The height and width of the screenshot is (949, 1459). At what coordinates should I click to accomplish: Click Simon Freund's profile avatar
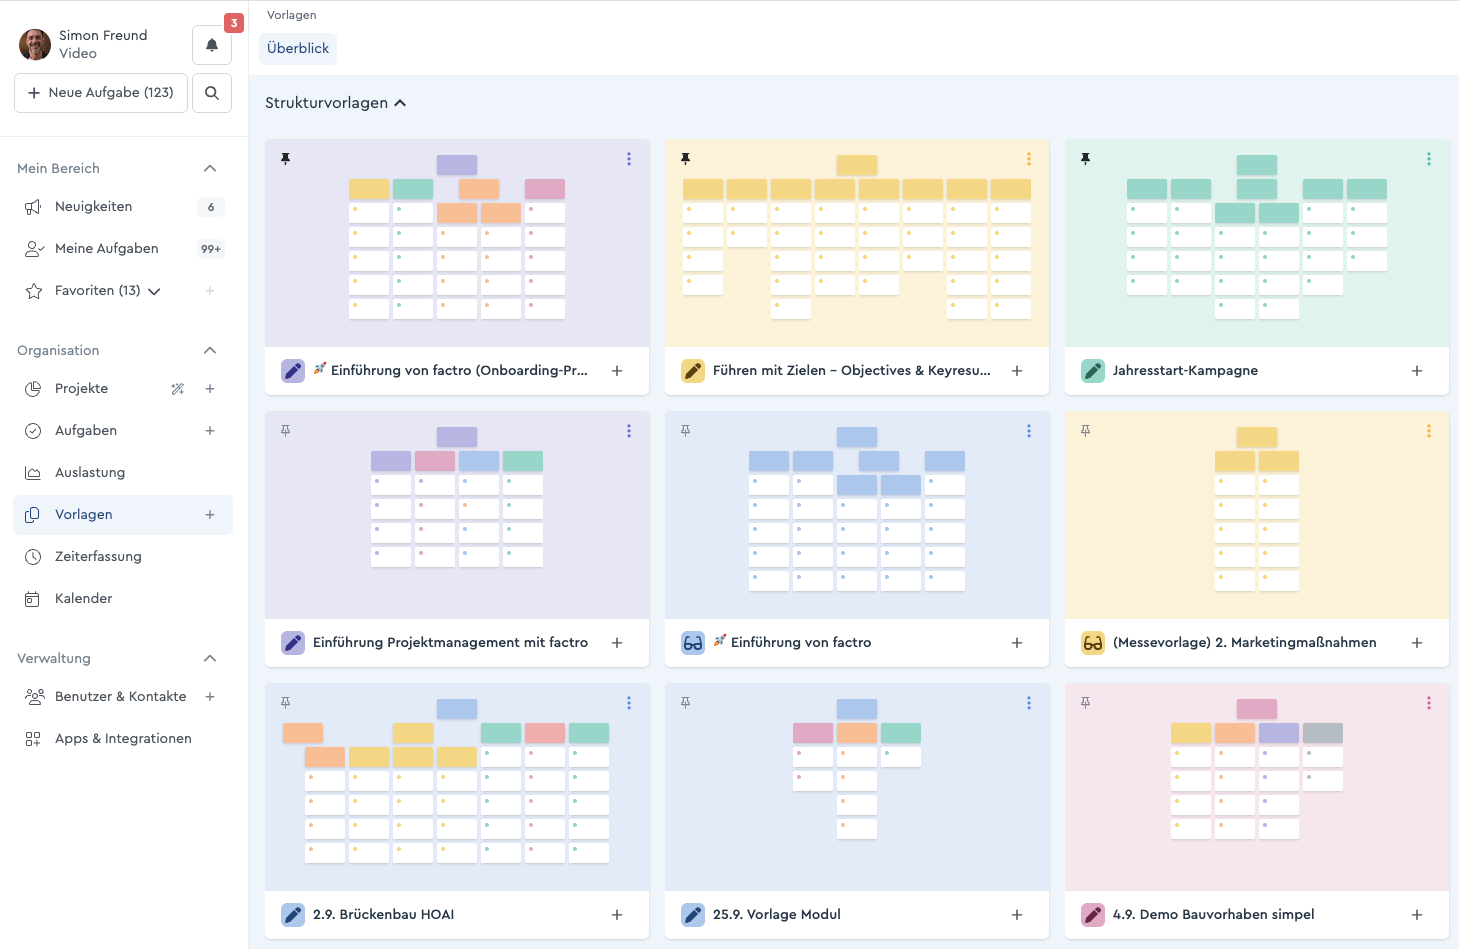(x=35, y=44)
